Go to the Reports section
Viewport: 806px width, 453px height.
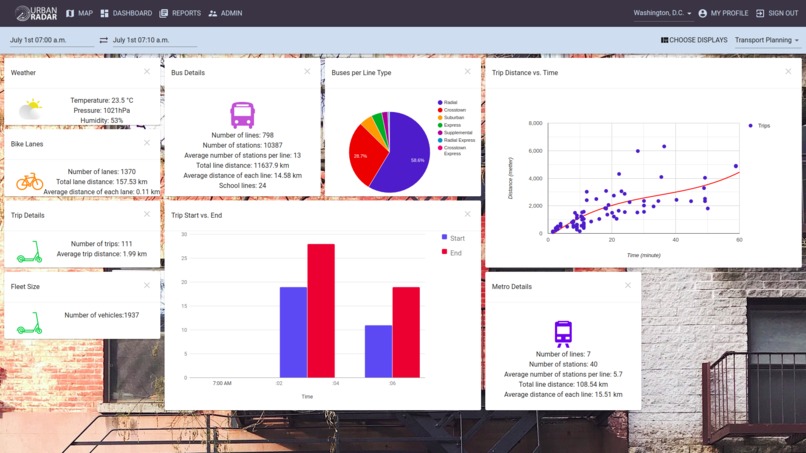pyautogui.click(x=180, y=13)
